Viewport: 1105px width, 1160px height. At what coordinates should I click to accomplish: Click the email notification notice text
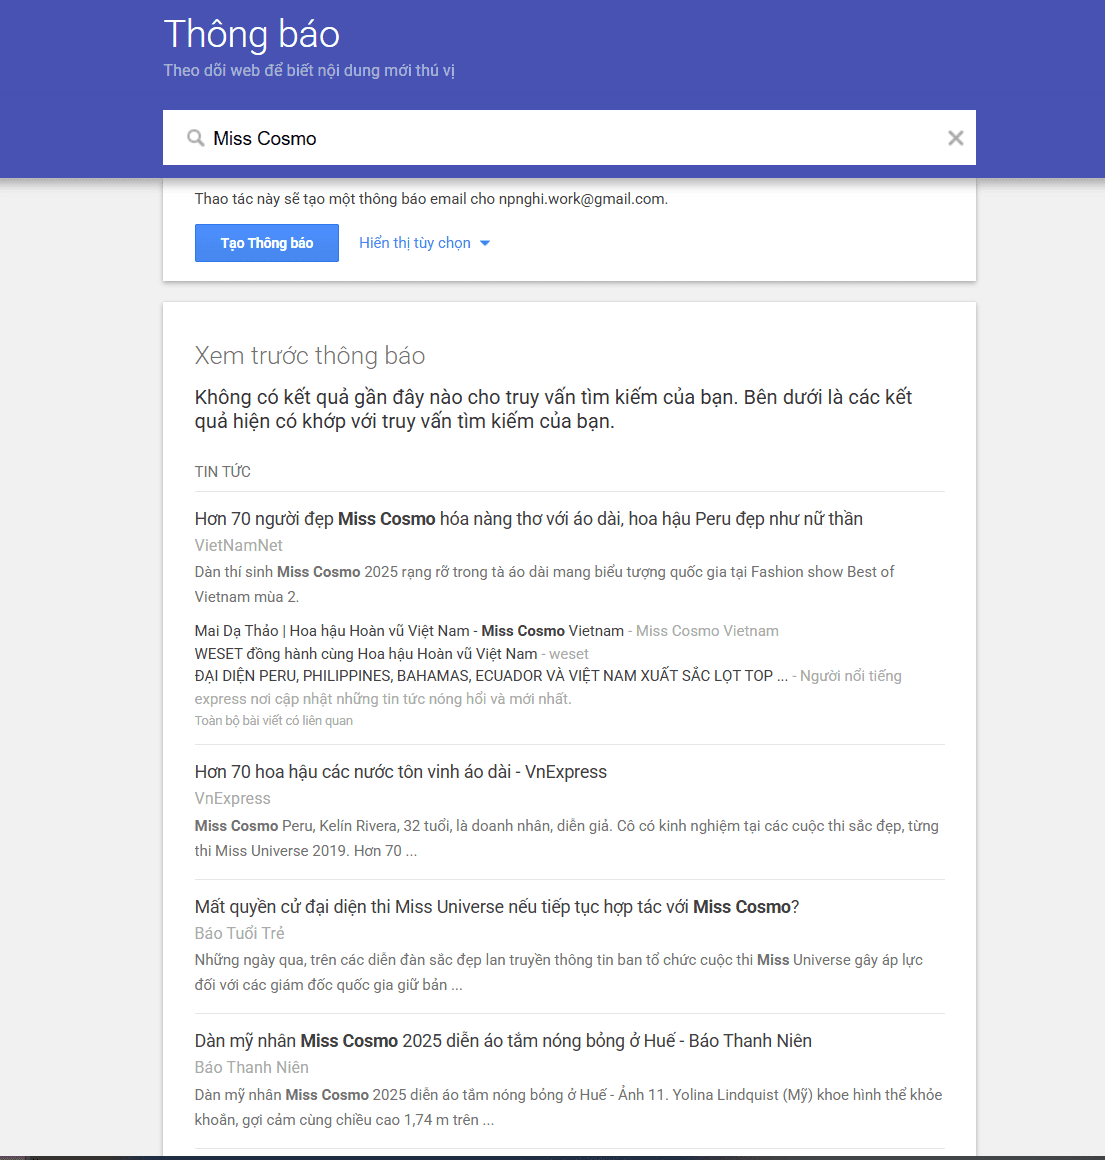[x=431, y=199]
